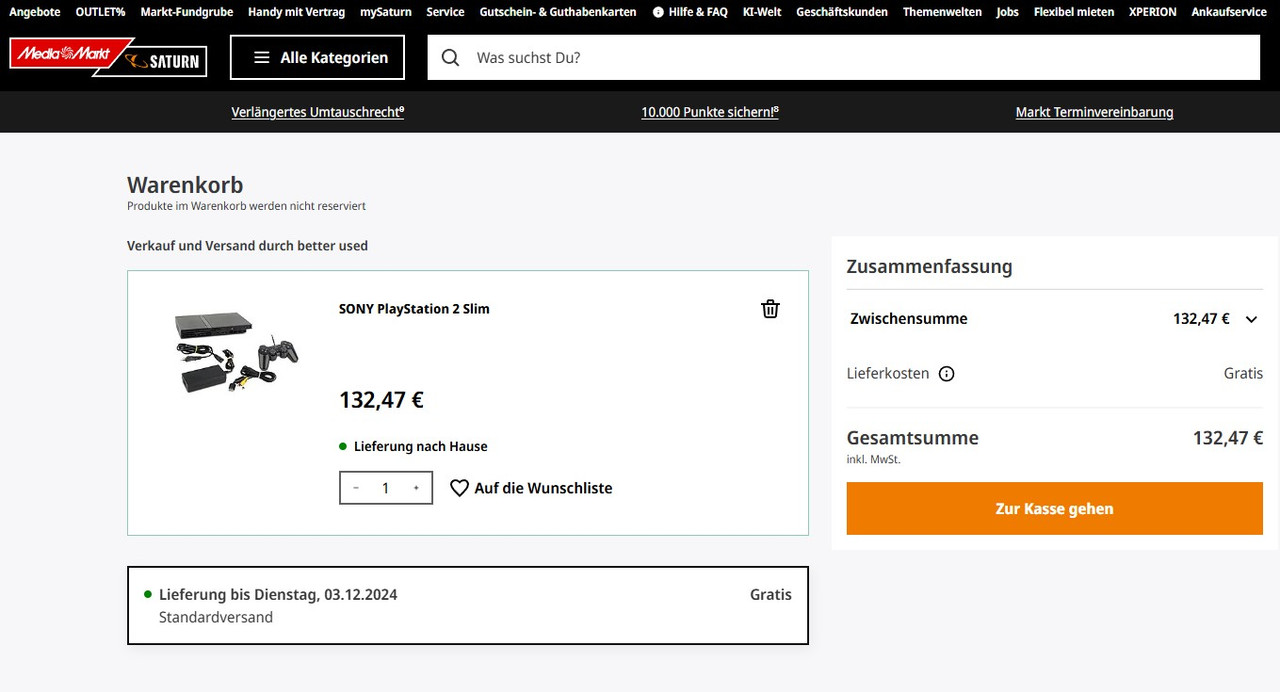Open SONY PlayStation 2 Slim product title
The height and width of the screenshot is (692, 1280).
pyautogui.click(x=414, y=309)
